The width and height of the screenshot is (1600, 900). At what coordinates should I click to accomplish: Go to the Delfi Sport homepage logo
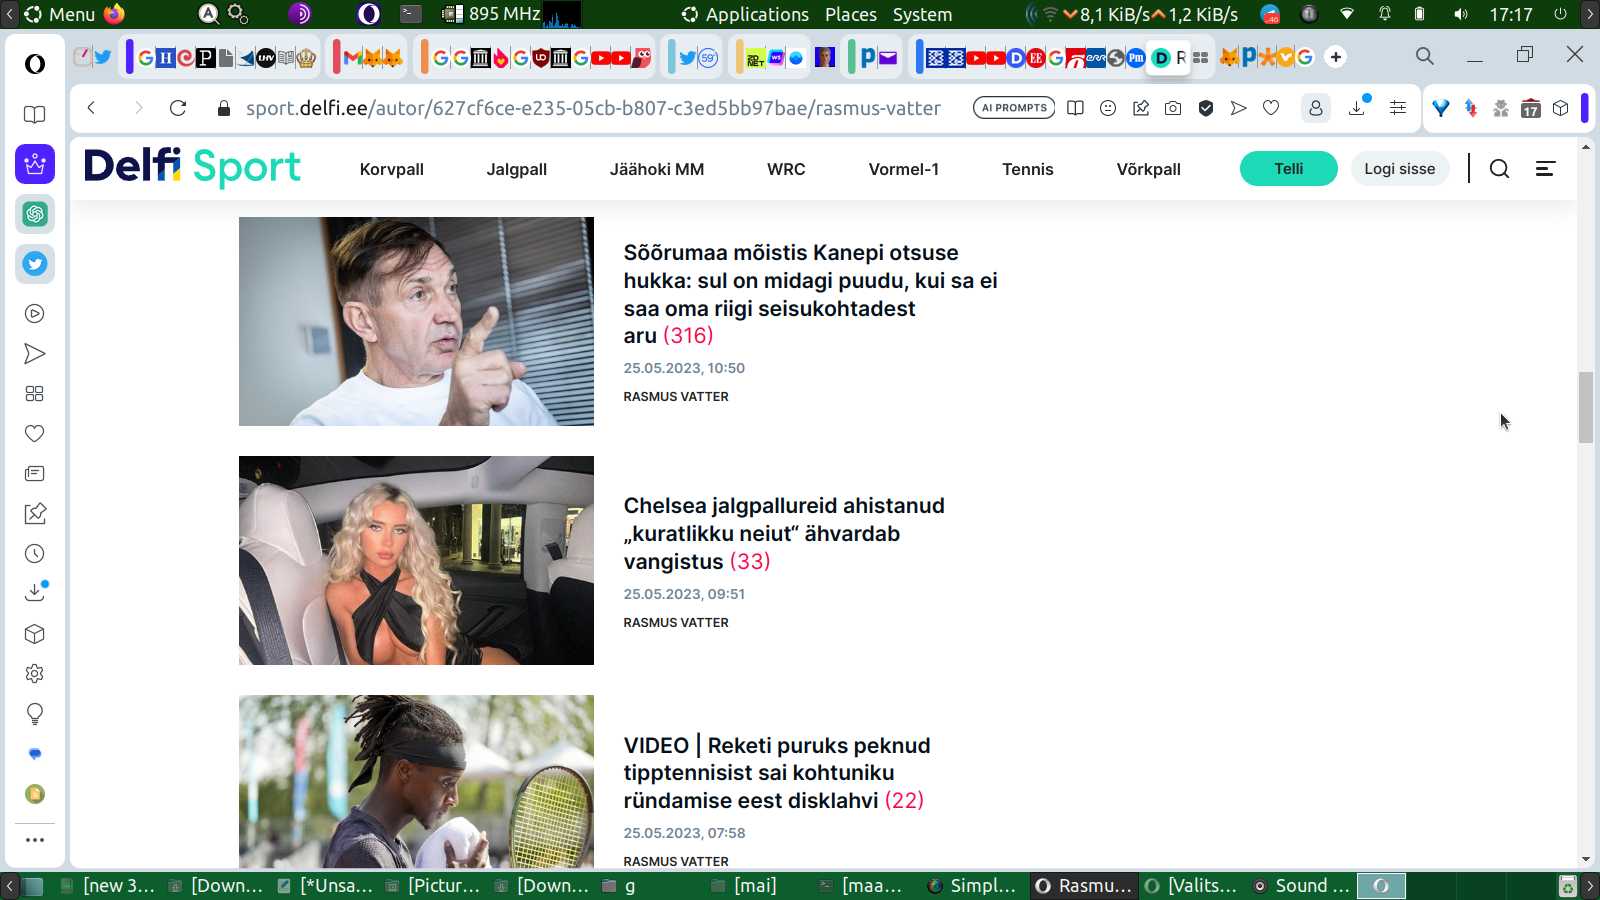[x=192, y=167]
